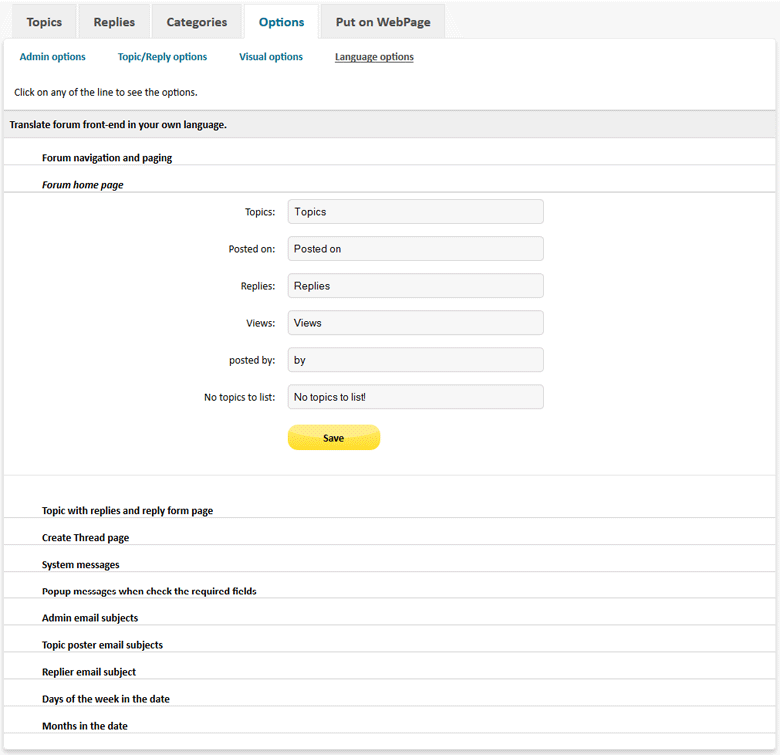Click 'Click on any of the line' instruction text

click(x=105, y=92)
